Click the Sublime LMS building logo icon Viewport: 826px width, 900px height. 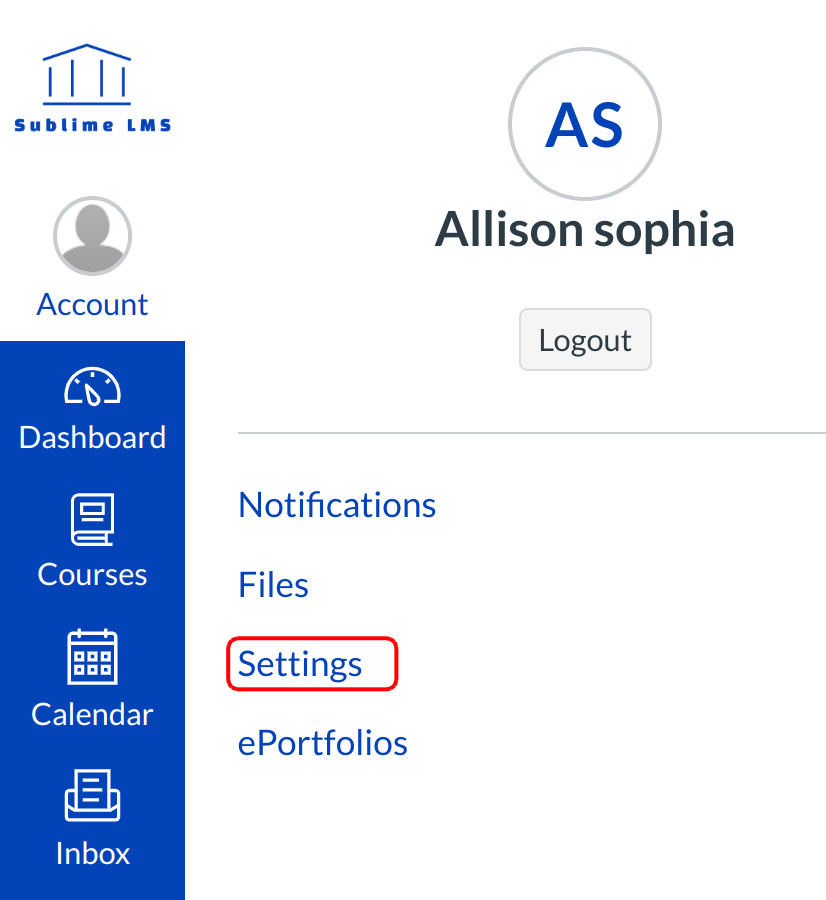coord(87,73)
